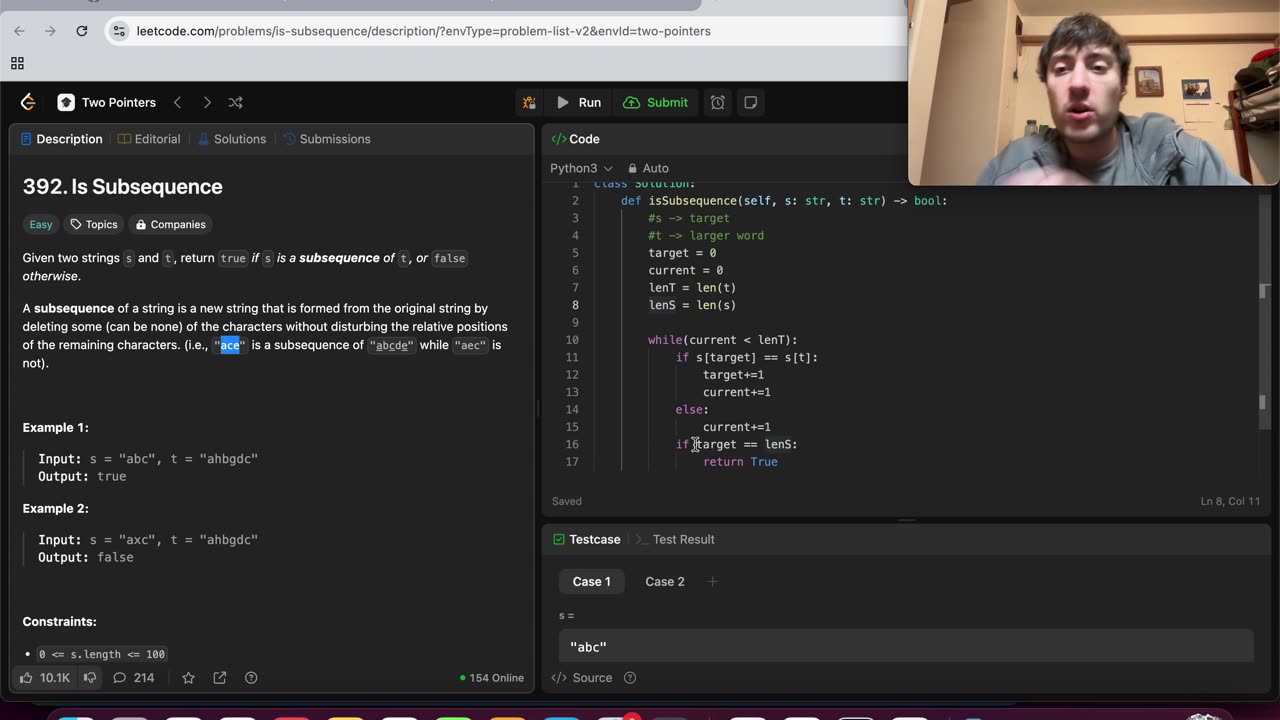Viewport: 1280px width, 720px height.
Task: Click the debugger bug icon
Action: point(529,102)
